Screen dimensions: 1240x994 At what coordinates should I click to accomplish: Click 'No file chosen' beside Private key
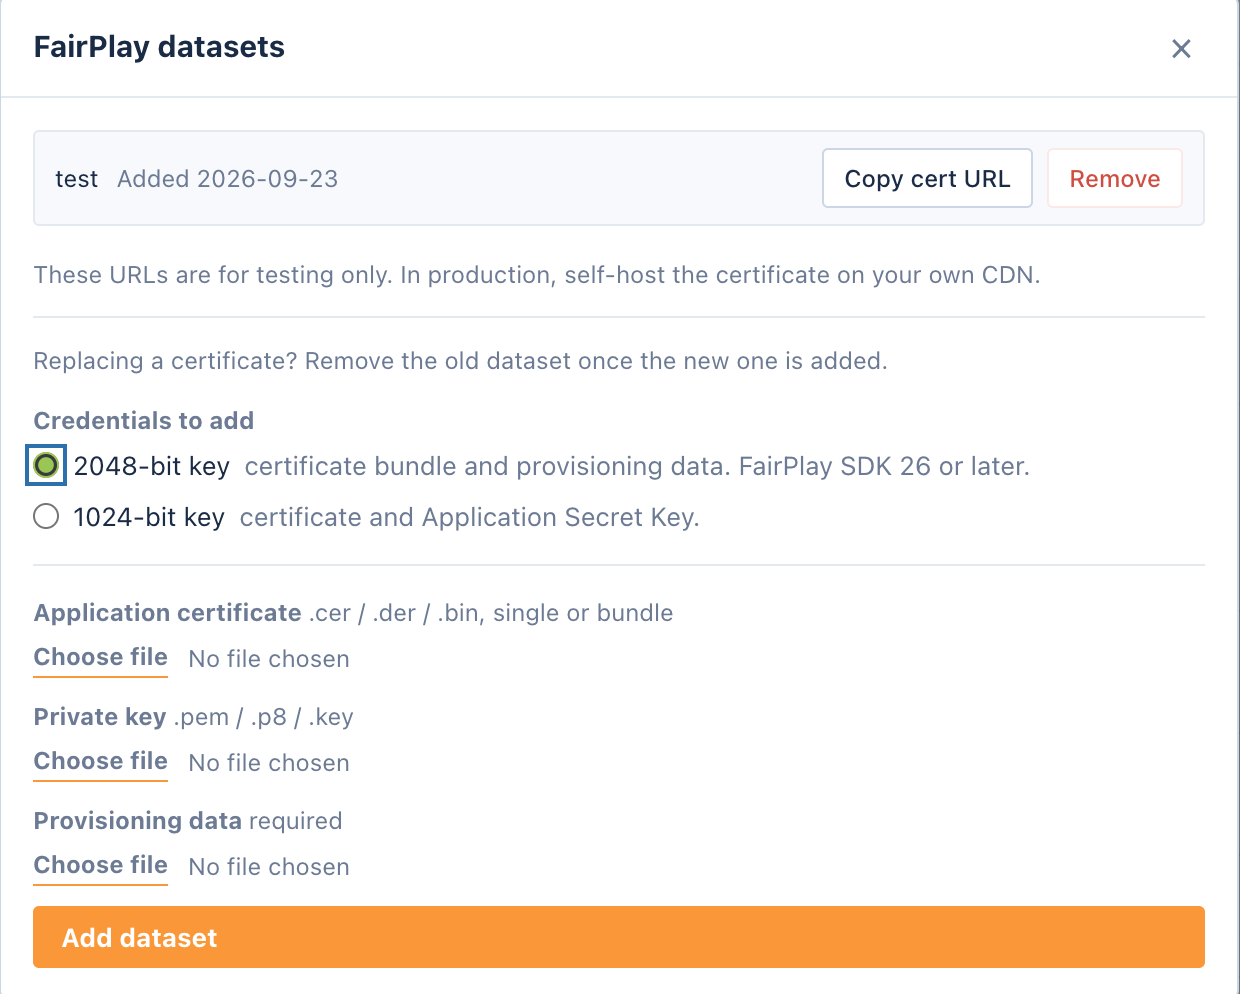269,763
